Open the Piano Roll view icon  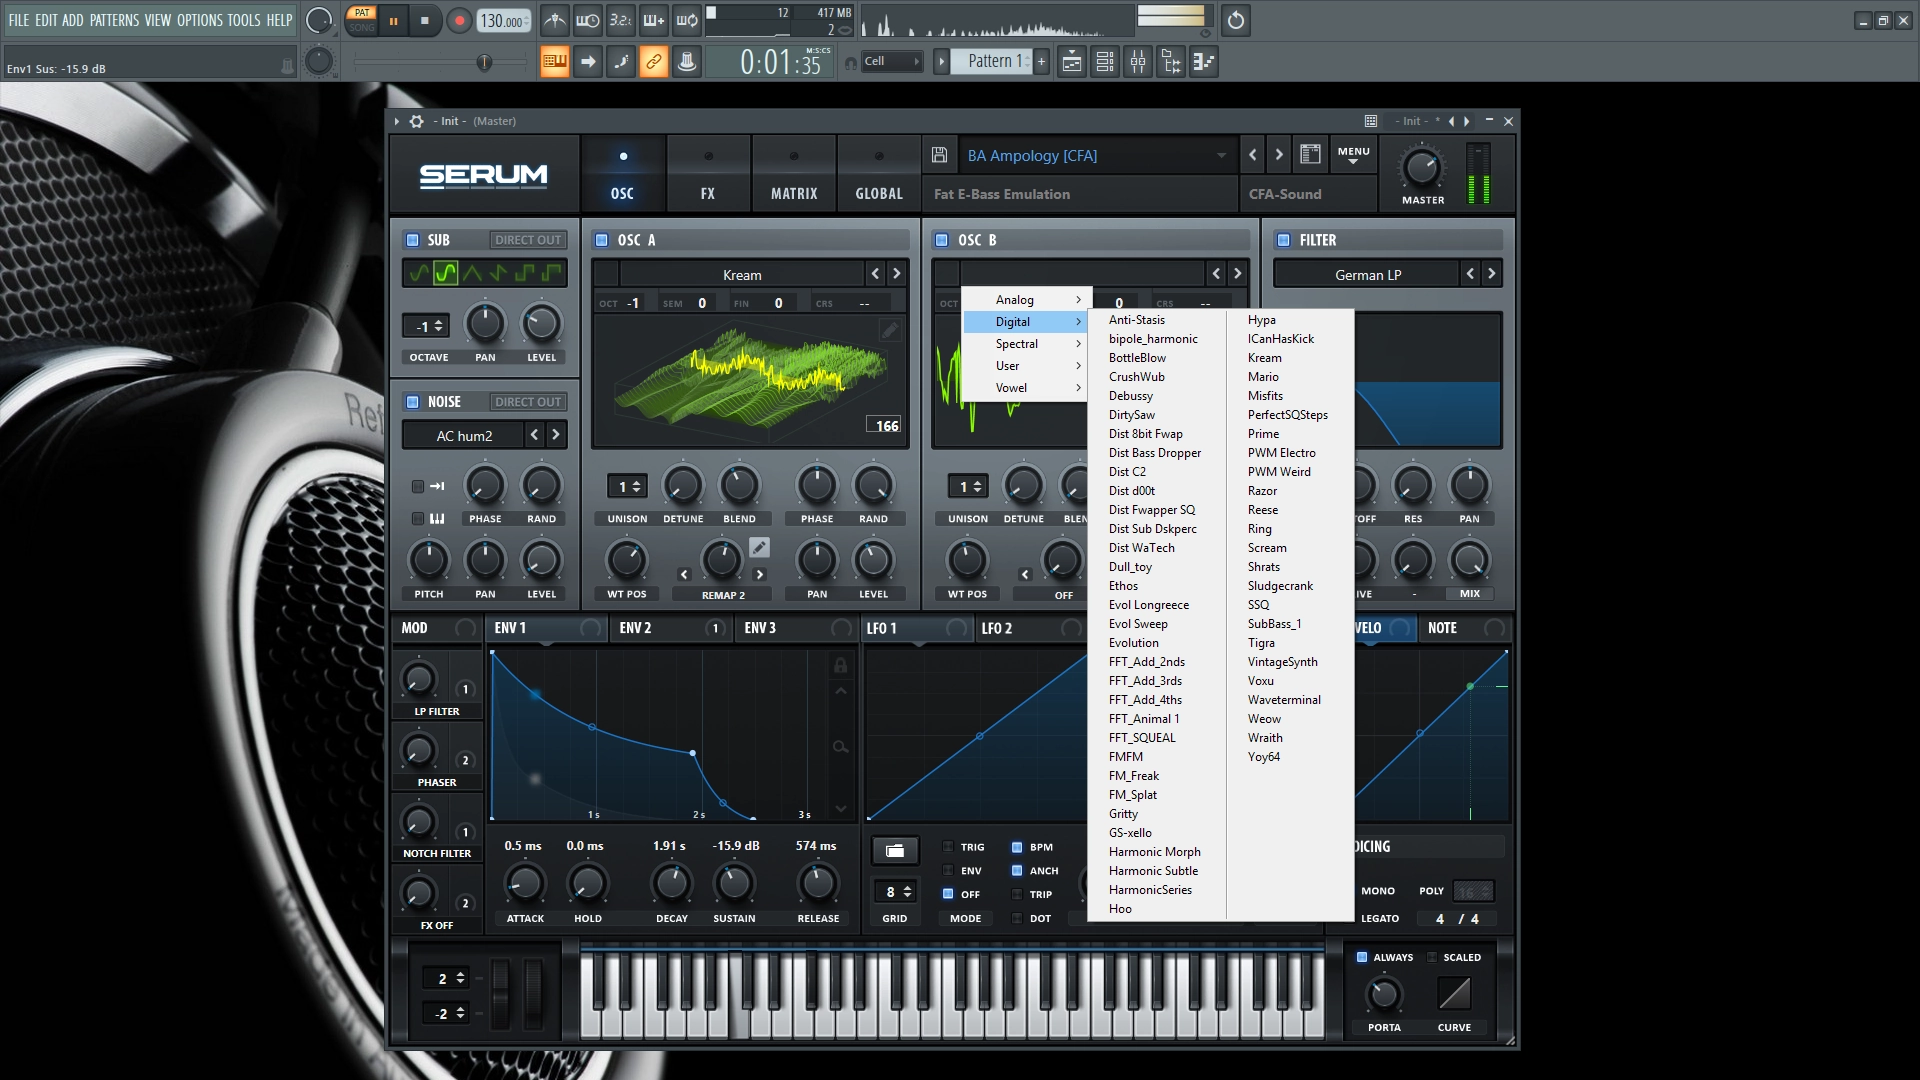[x=1204, y=62]
